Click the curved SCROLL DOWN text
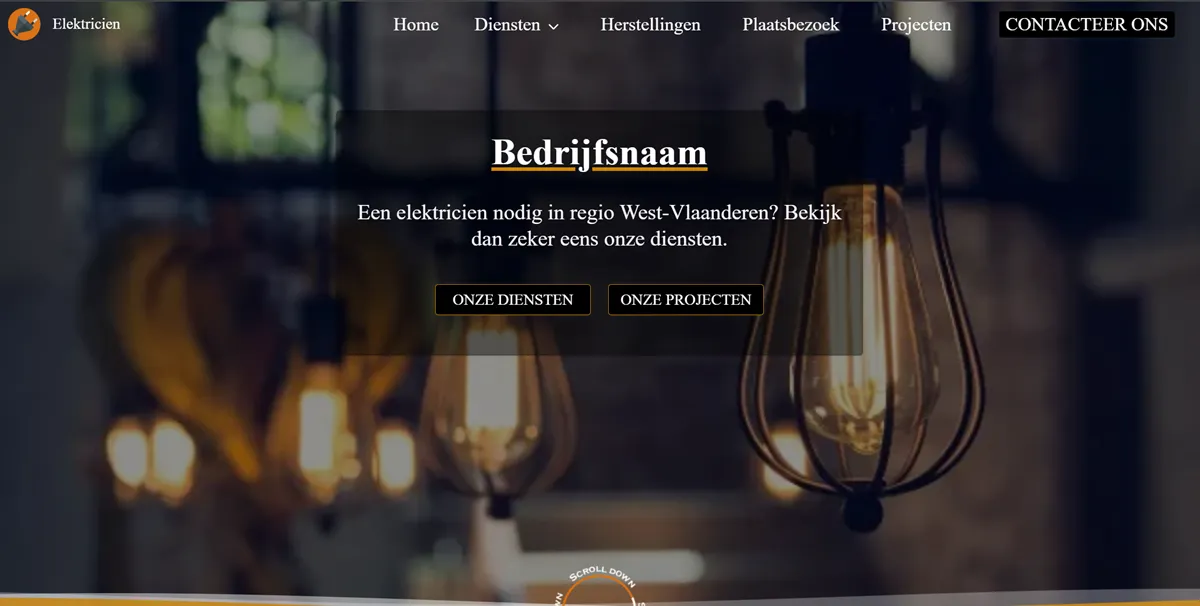Viewport: 1200px width, 606px height. pyautogui.click(x=600, y=574)
